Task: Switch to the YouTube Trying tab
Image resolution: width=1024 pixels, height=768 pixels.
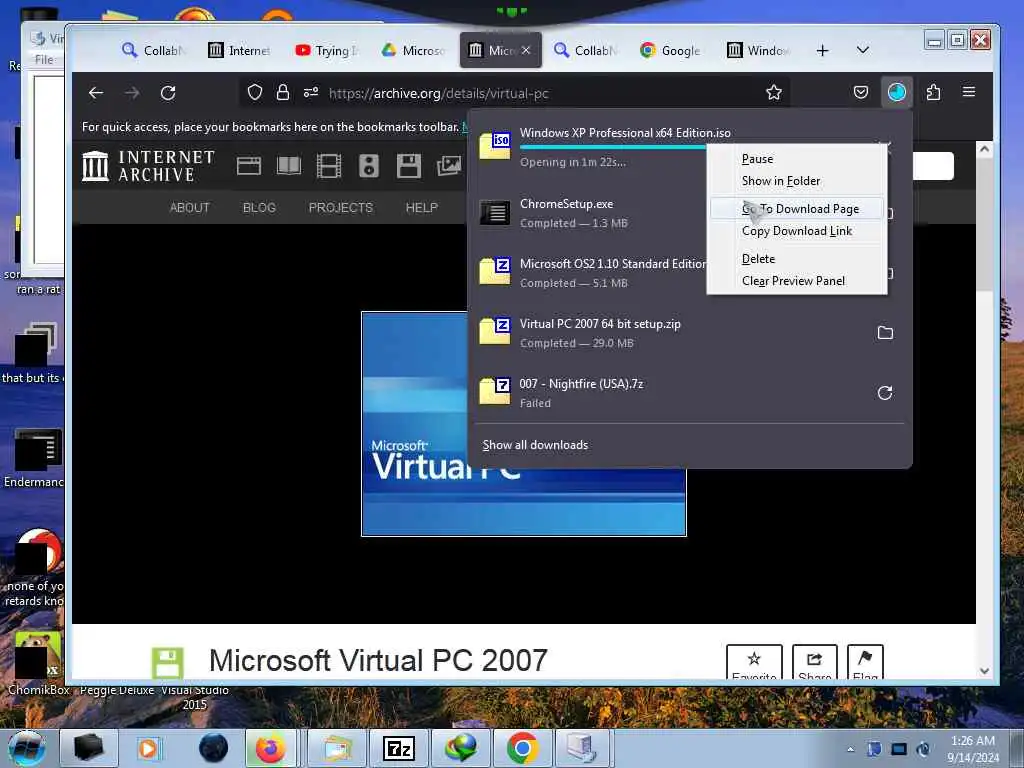Action: point(327,50)
